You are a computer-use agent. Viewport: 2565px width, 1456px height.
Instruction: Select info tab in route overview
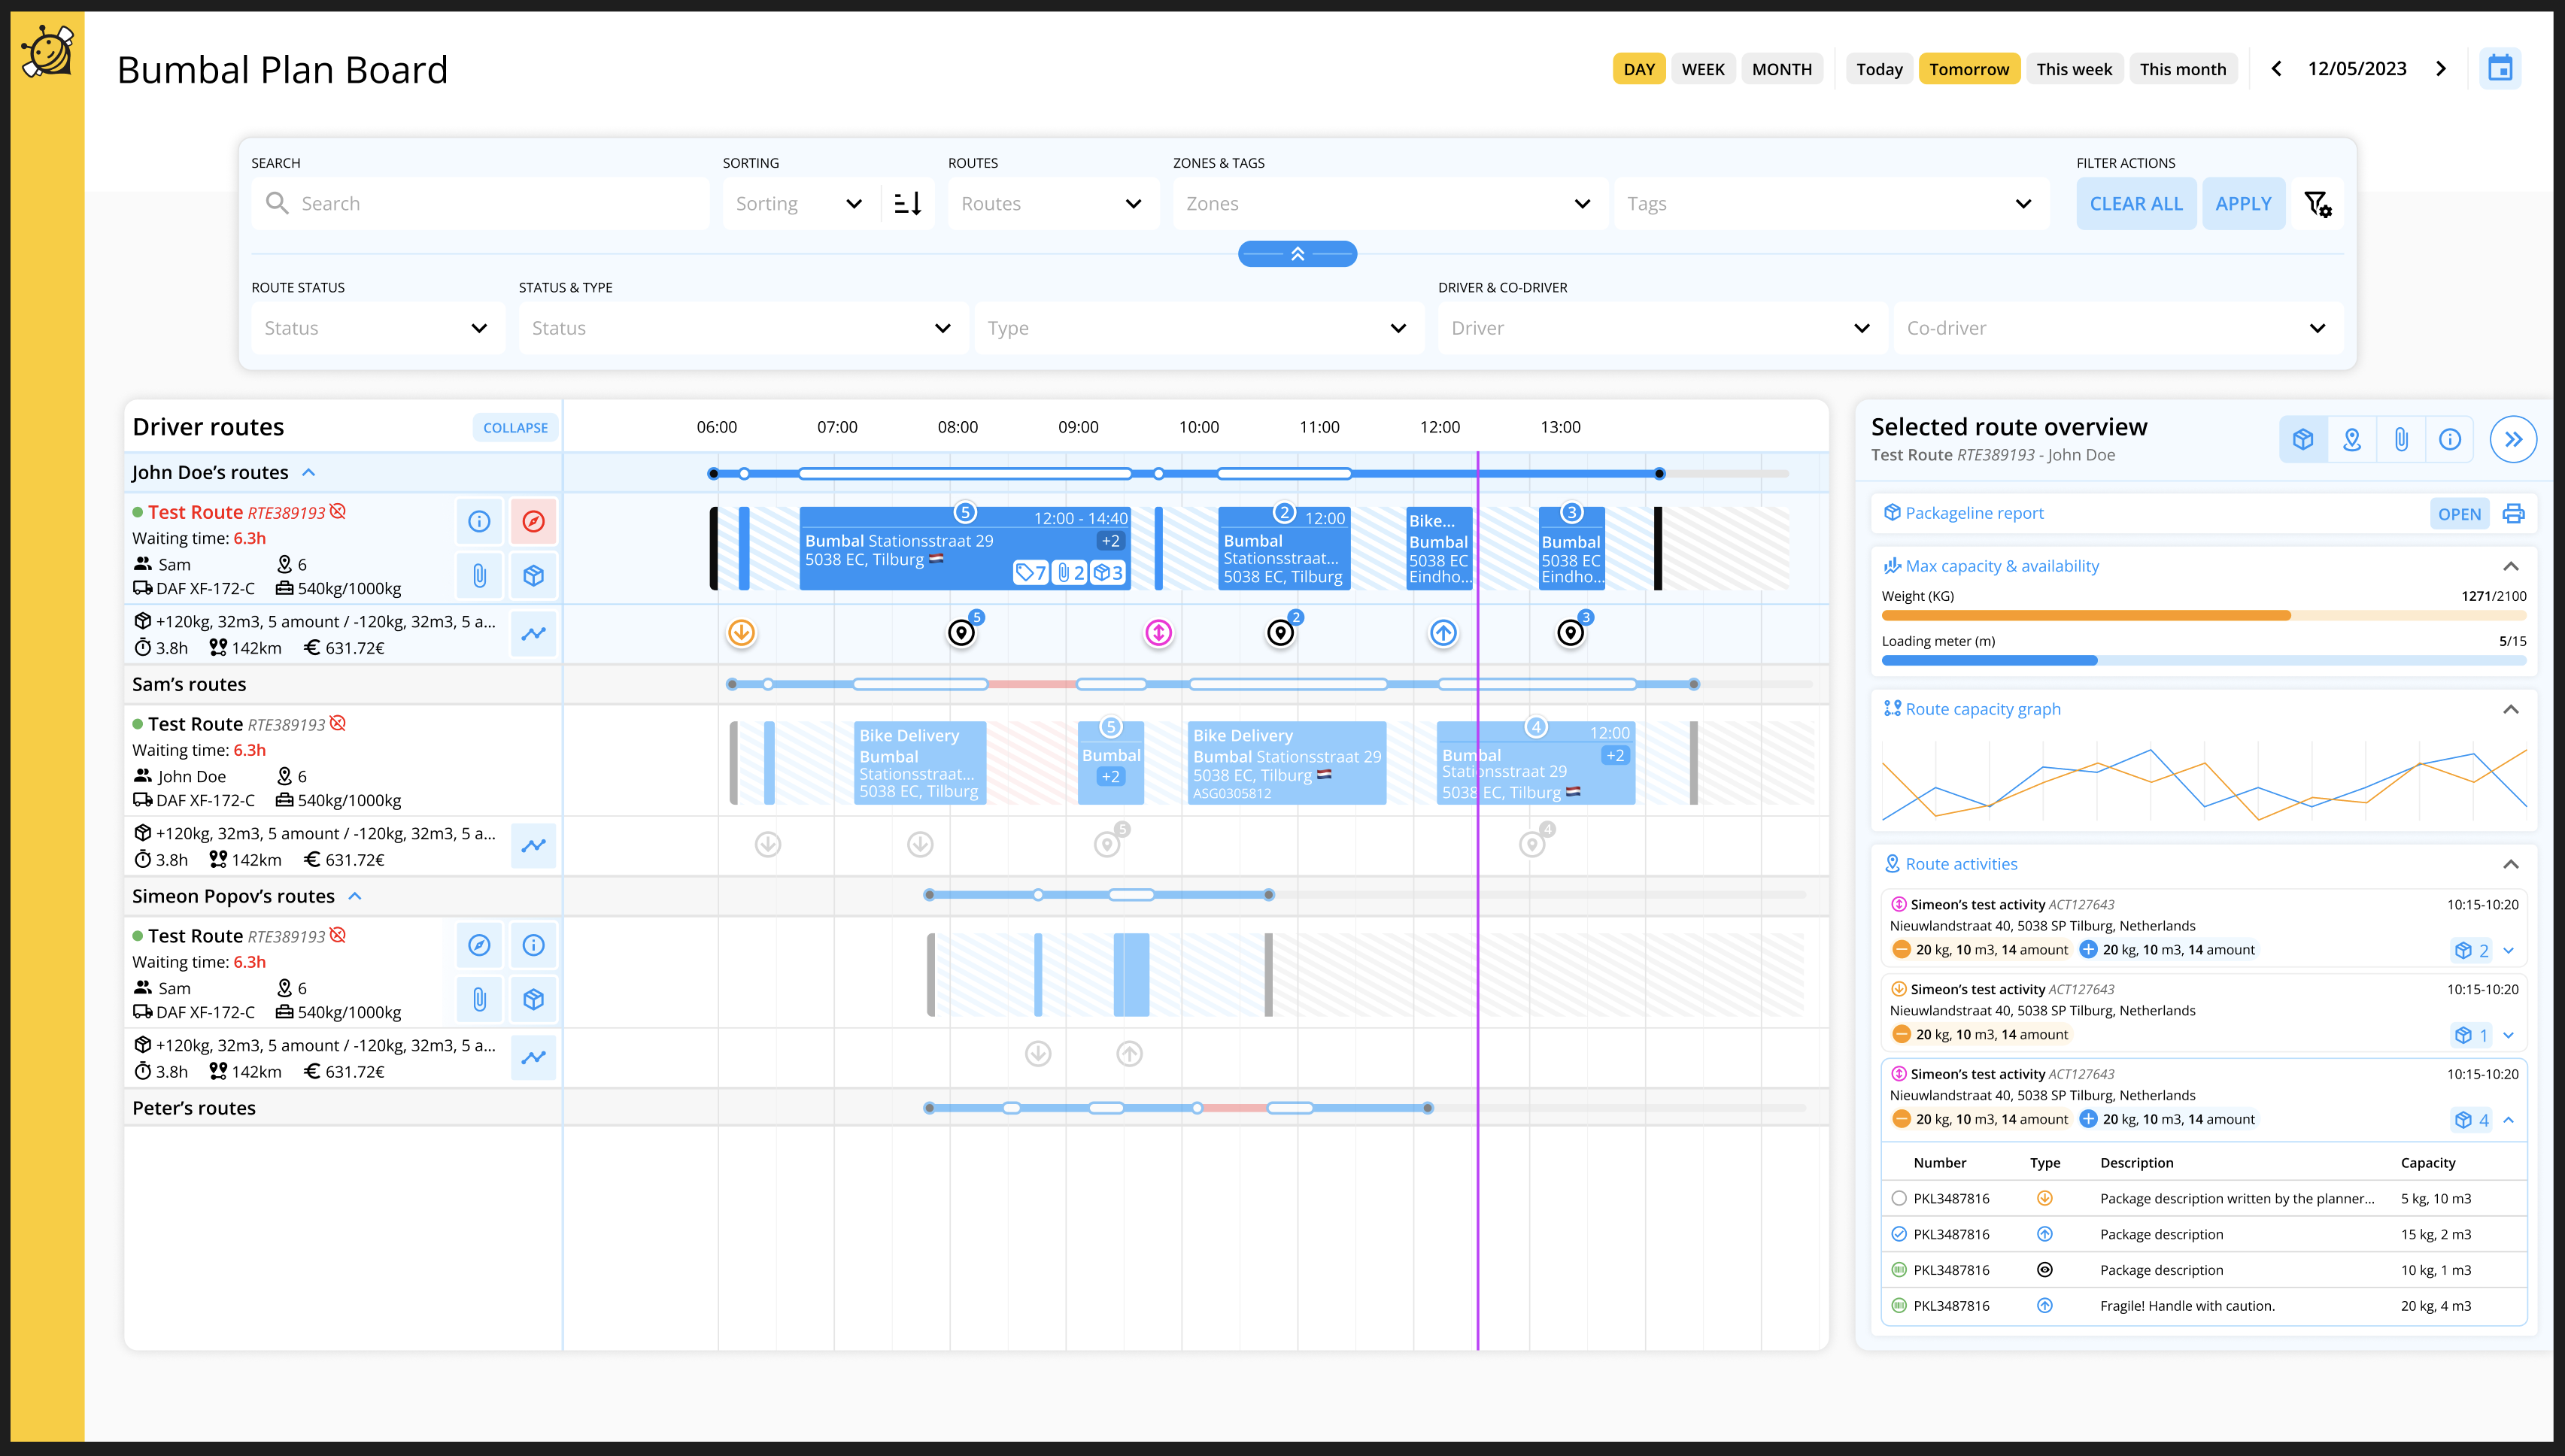pyautogui.click(x=2450, y=439)
